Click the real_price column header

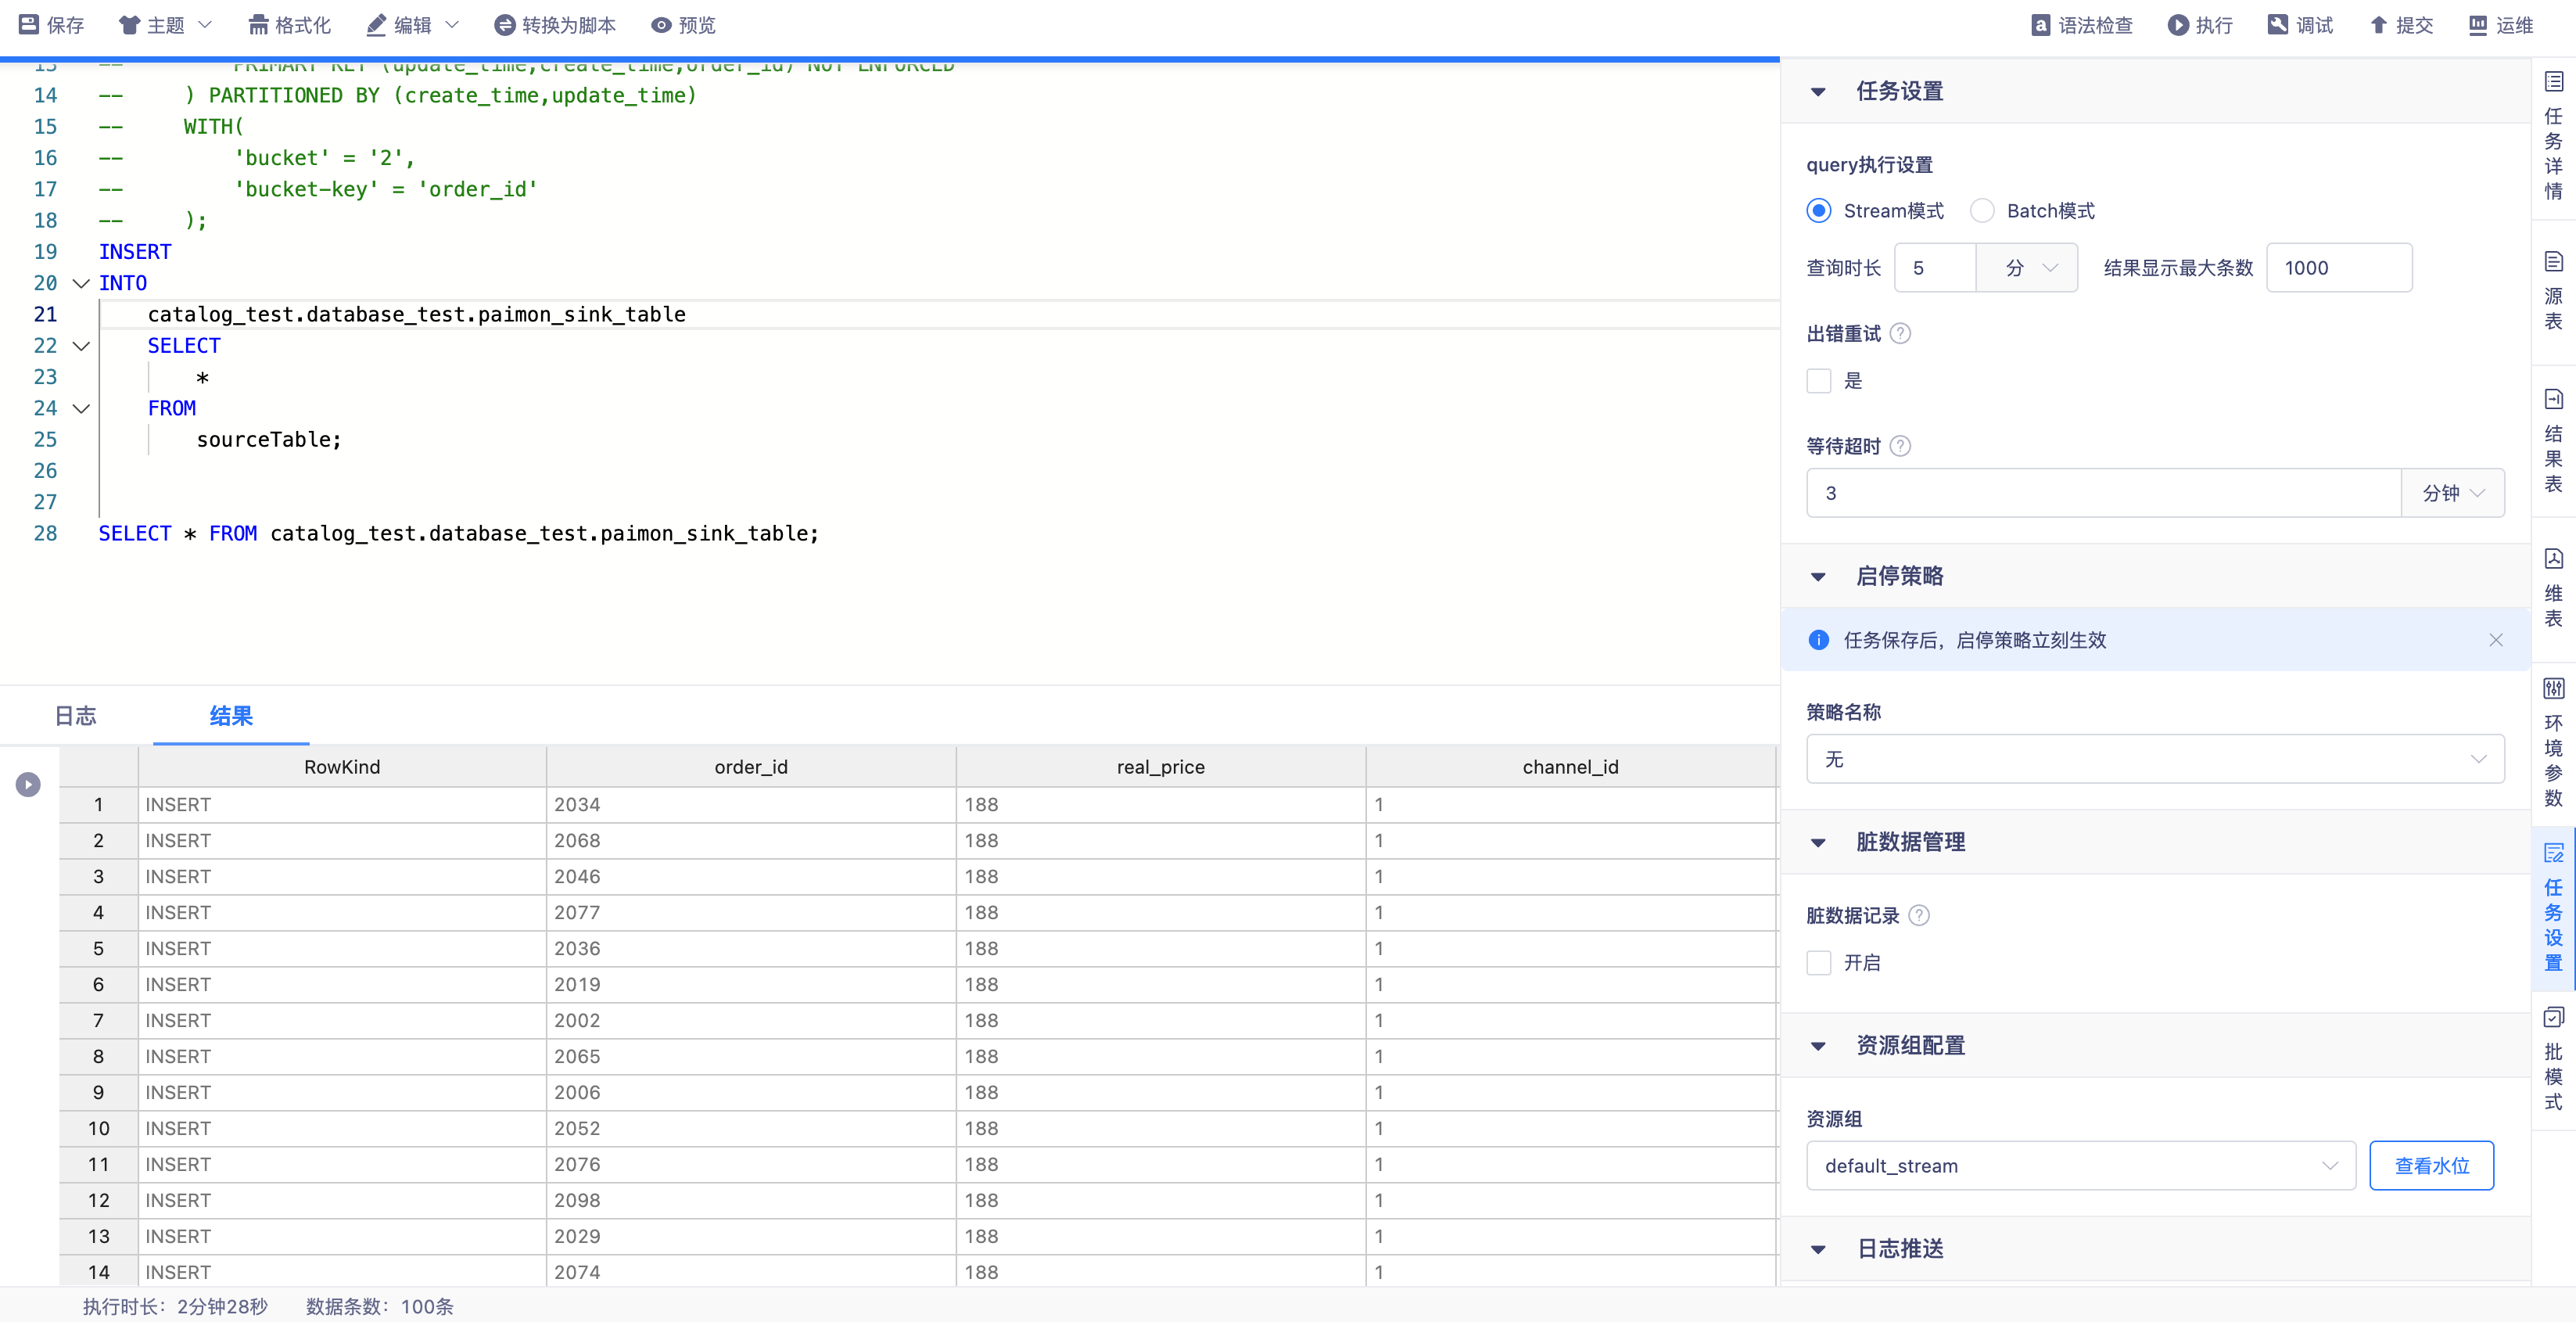1161,767
